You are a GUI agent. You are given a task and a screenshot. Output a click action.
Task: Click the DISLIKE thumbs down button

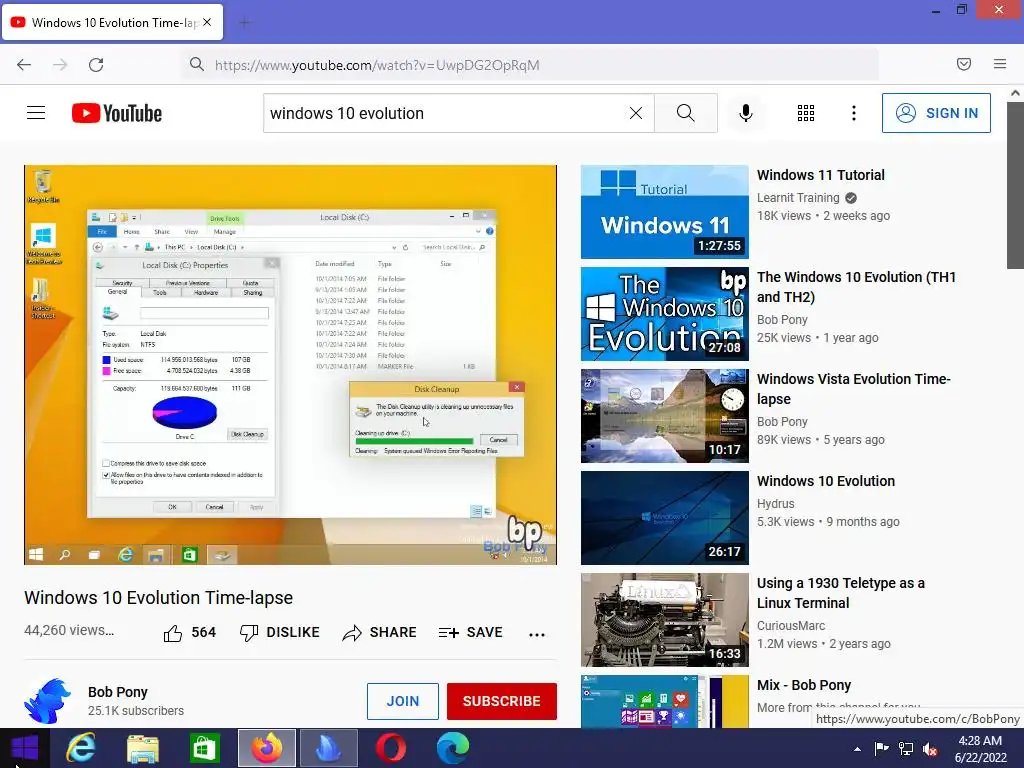[280, 632]
